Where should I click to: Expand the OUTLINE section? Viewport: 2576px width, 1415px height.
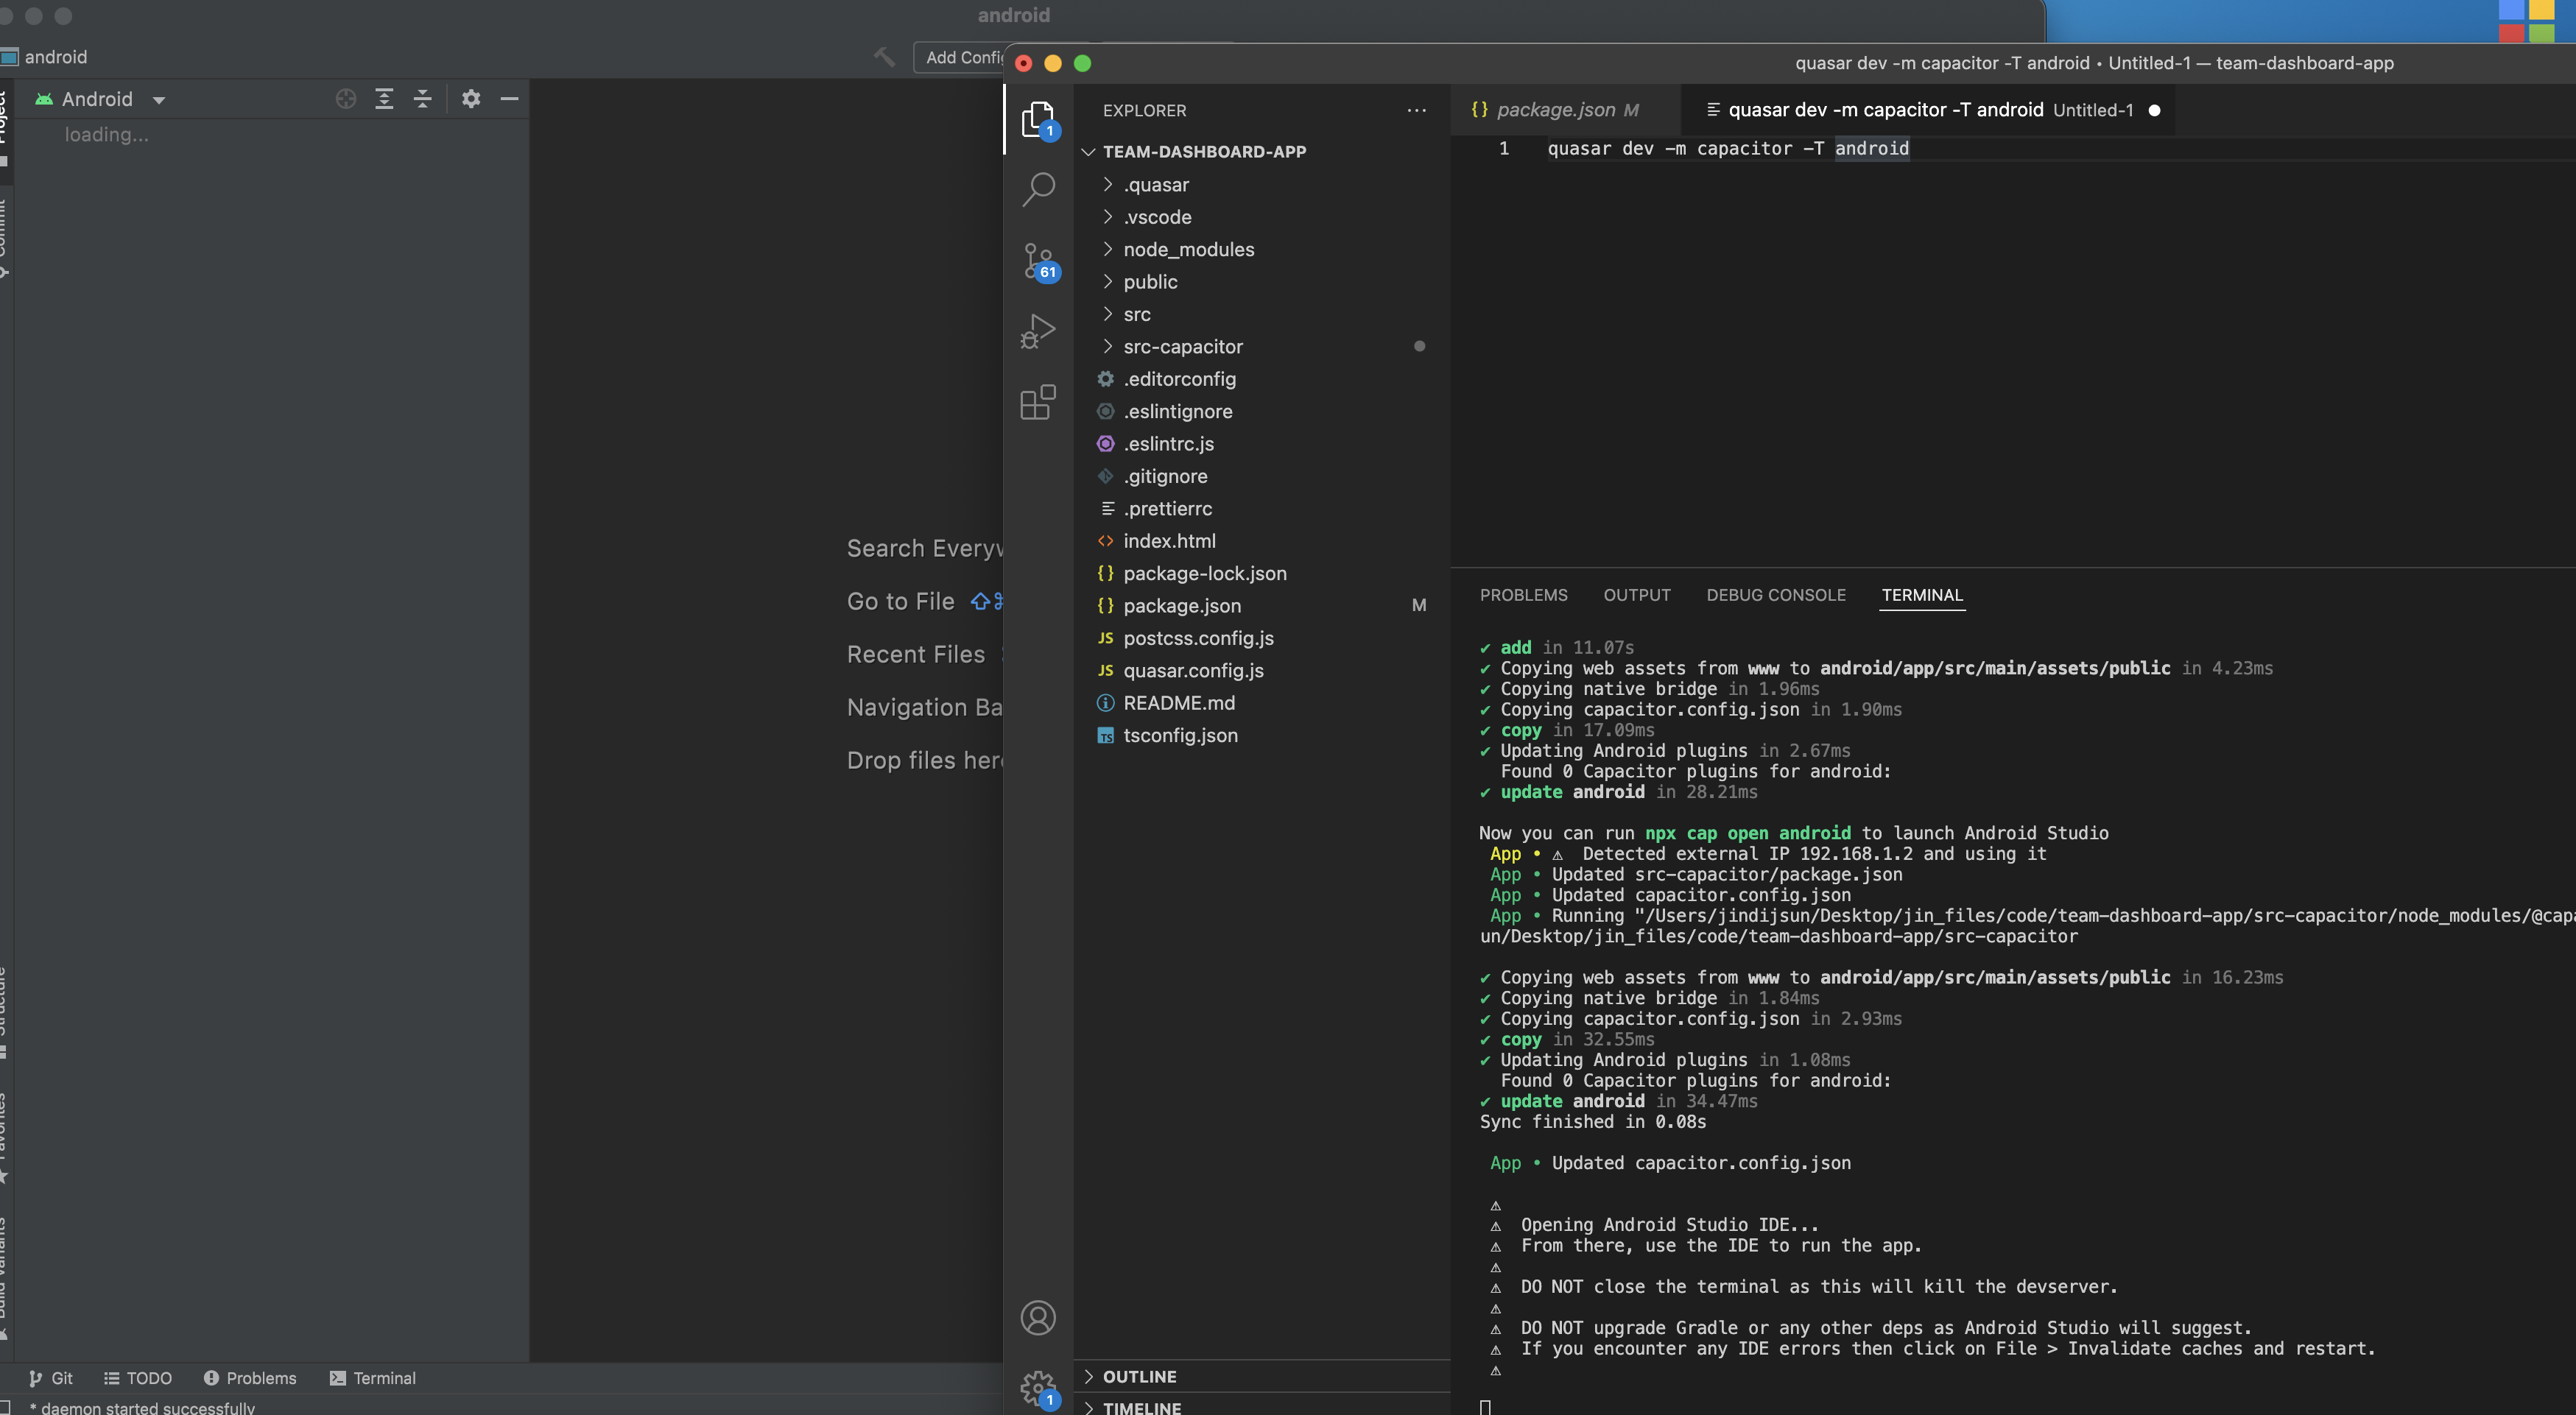coord(1139,1377)
